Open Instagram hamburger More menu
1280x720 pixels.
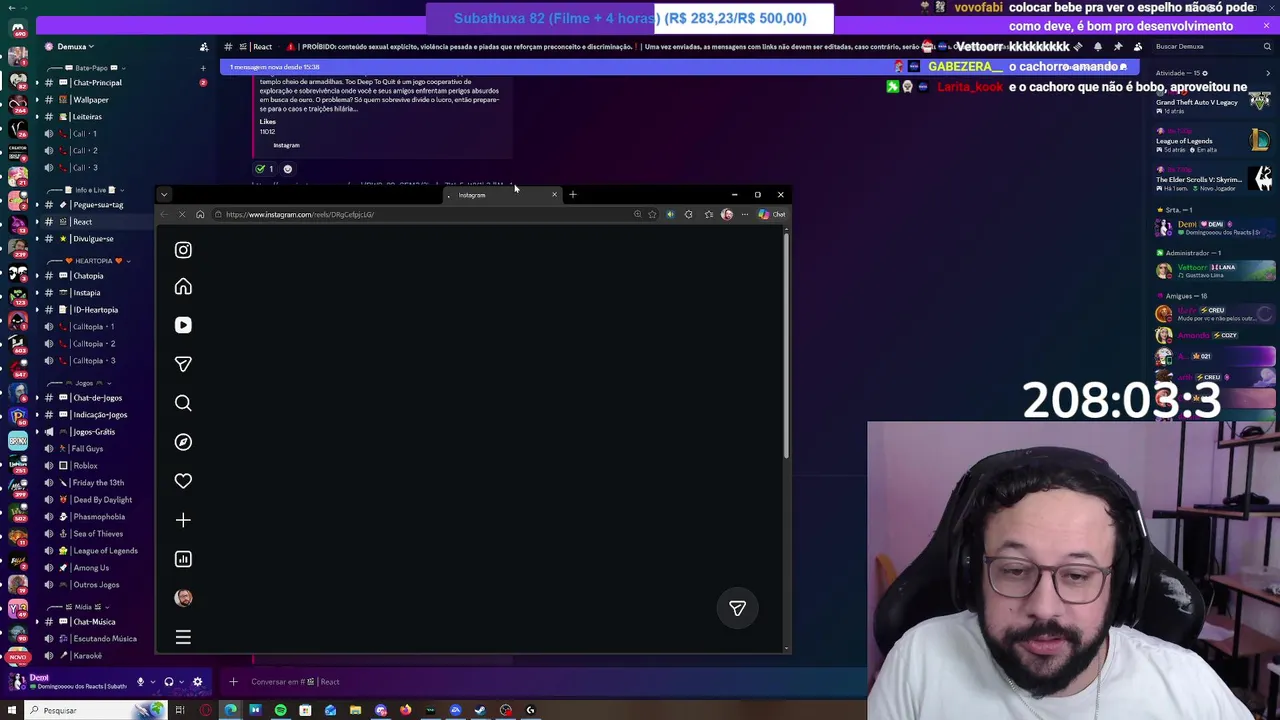coord(183,637)
